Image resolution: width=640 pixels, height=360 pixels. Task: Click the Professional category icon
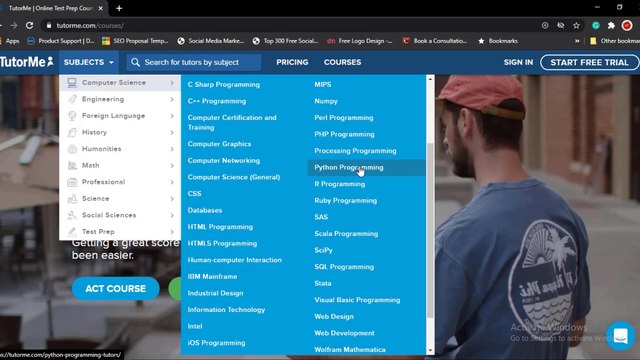click(72, 182)
